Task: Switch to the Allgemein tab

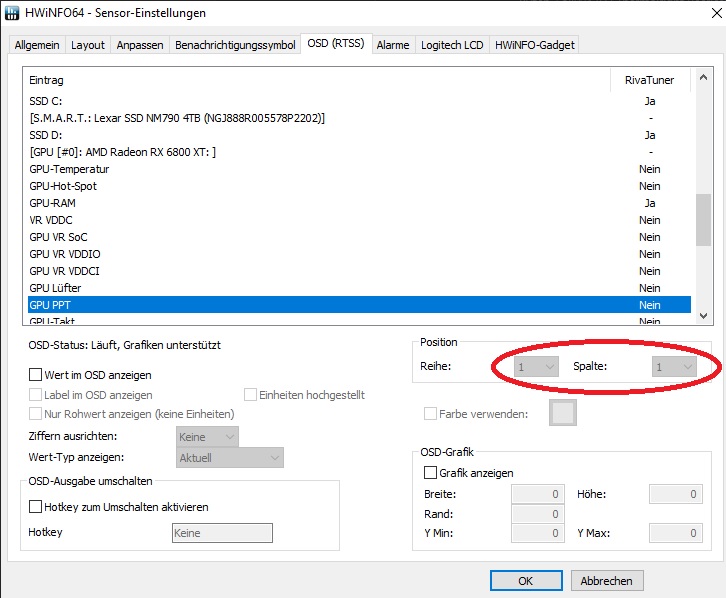Action: 37,45
